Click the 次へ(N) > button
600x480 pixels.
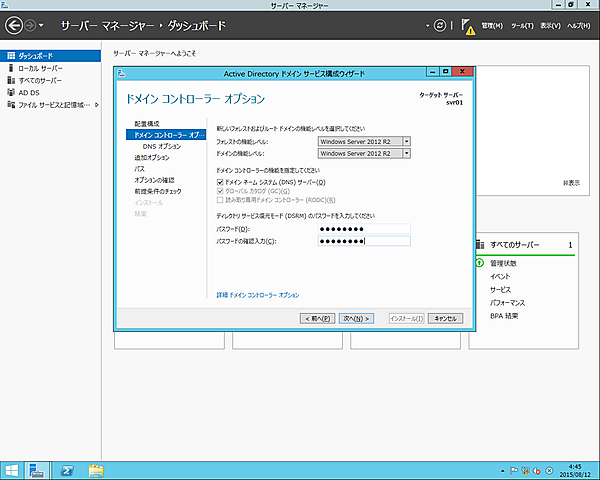point(355,318)
